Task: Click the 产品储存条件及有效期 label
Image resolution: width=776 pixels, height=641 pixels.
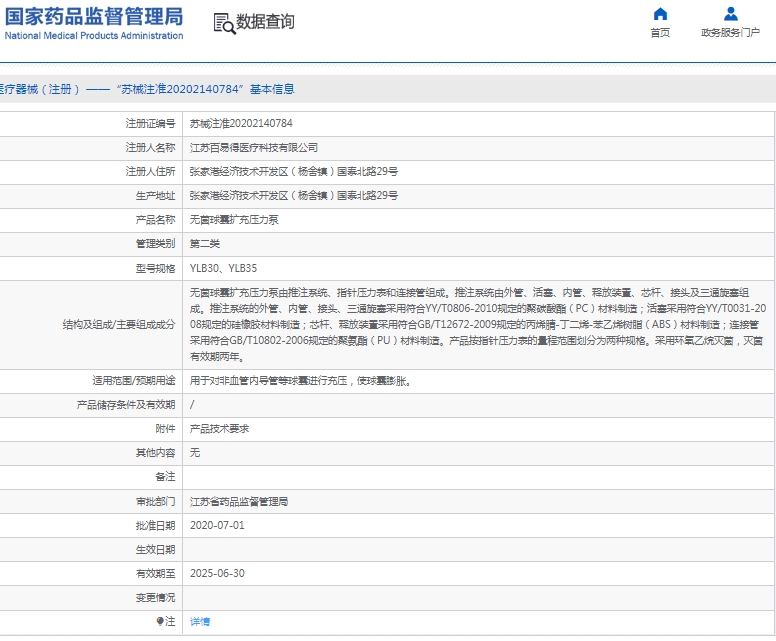Action: [126, 405]
